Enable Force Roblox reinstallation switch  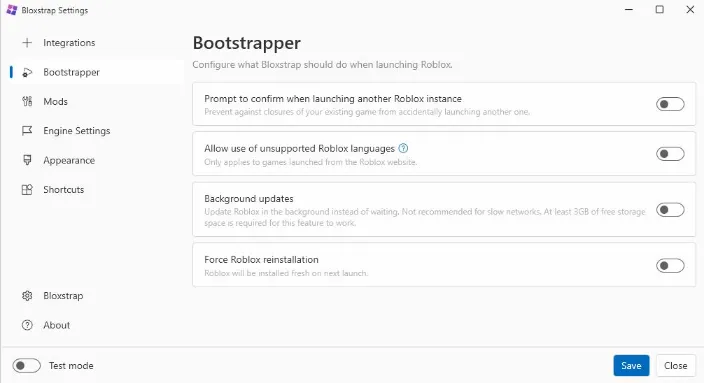[670, 266]
